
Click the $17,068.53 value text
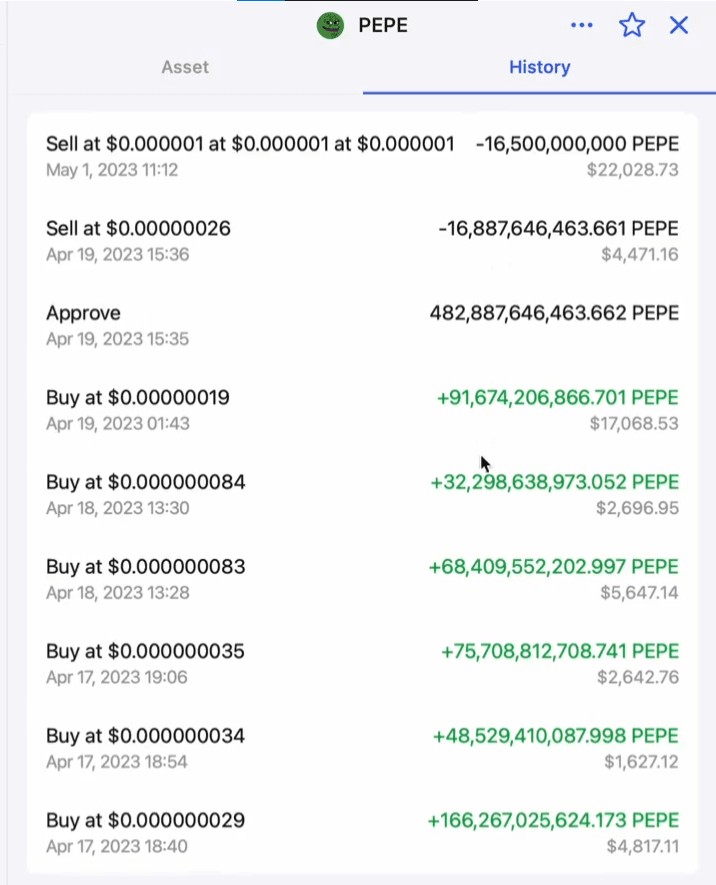click(x=634, y=423)
